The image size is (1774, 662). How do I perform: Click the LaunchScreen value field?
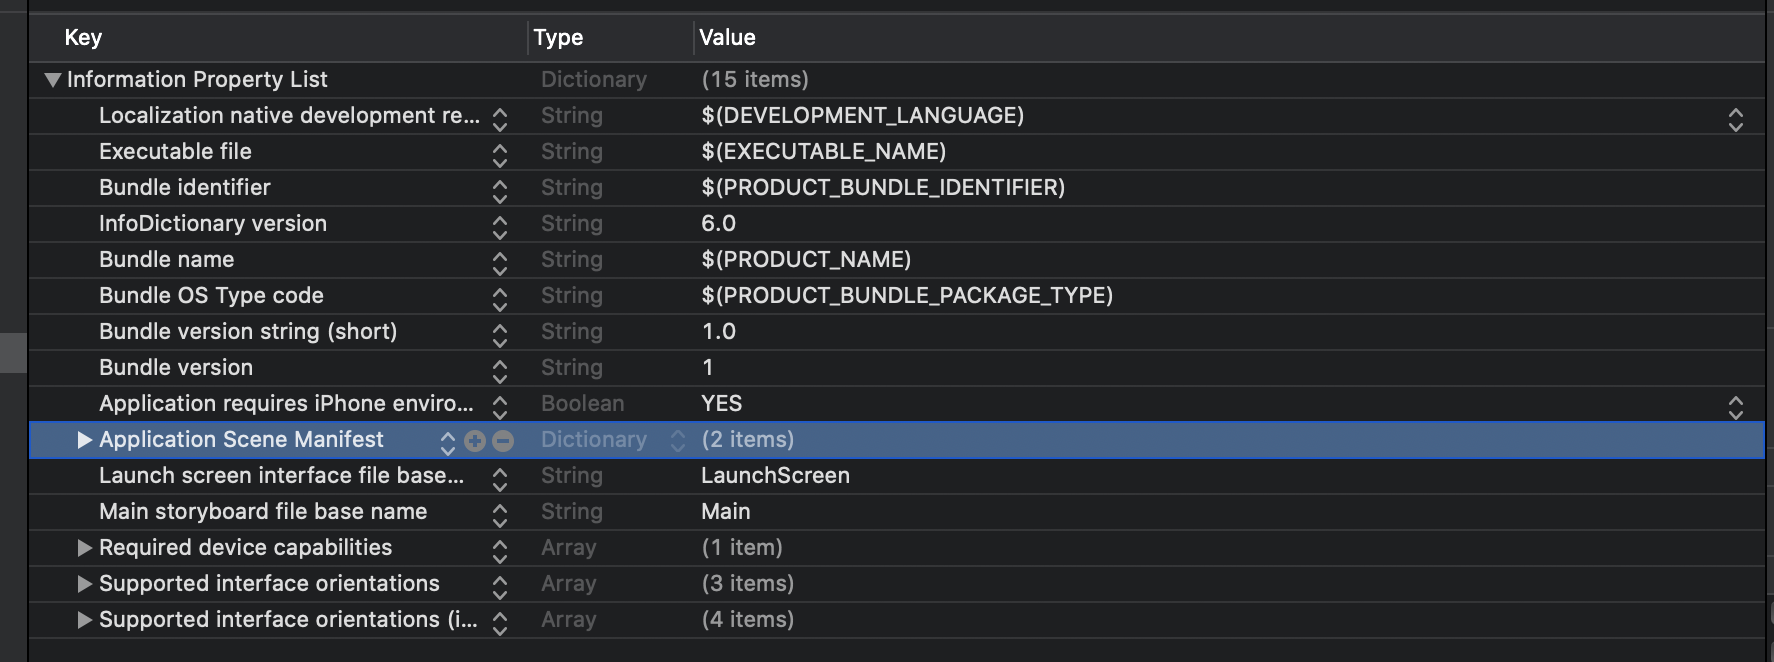[x=775, y=476]
